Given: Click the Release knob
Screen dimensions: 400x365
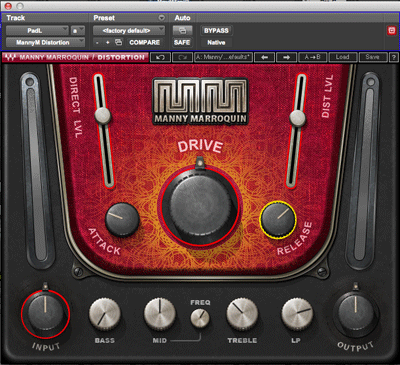Looking at the screenshot, I should click(278, 219).
